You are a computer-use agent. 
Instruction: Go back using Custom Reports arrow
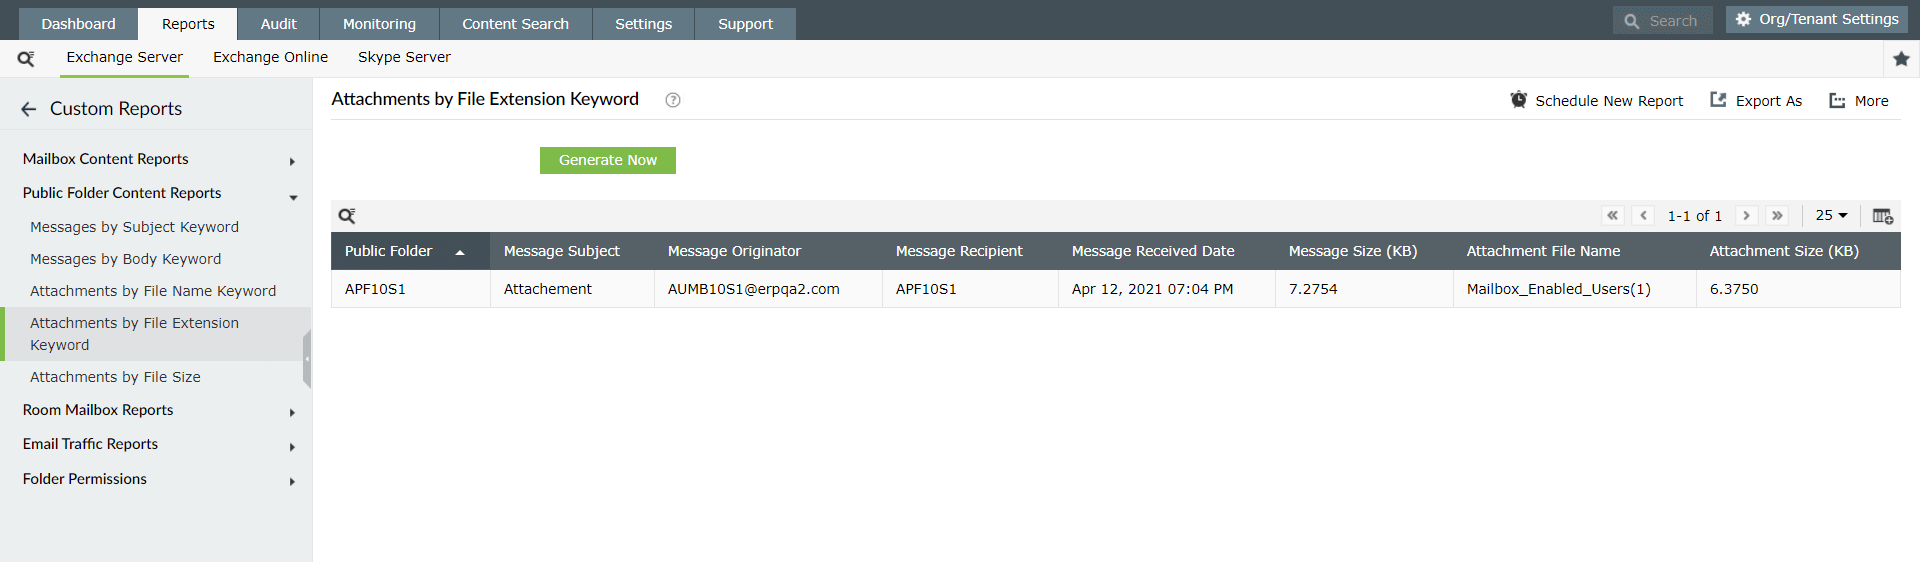click(x=29, y=109)
